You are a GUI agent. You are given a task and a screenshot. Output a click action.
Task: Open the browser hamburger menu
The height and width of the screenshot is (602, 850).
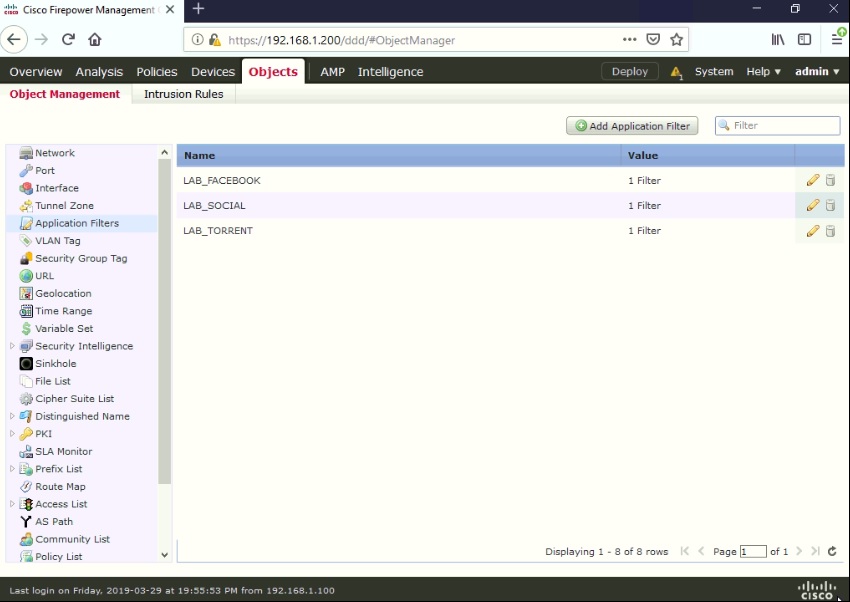(836, 39)
